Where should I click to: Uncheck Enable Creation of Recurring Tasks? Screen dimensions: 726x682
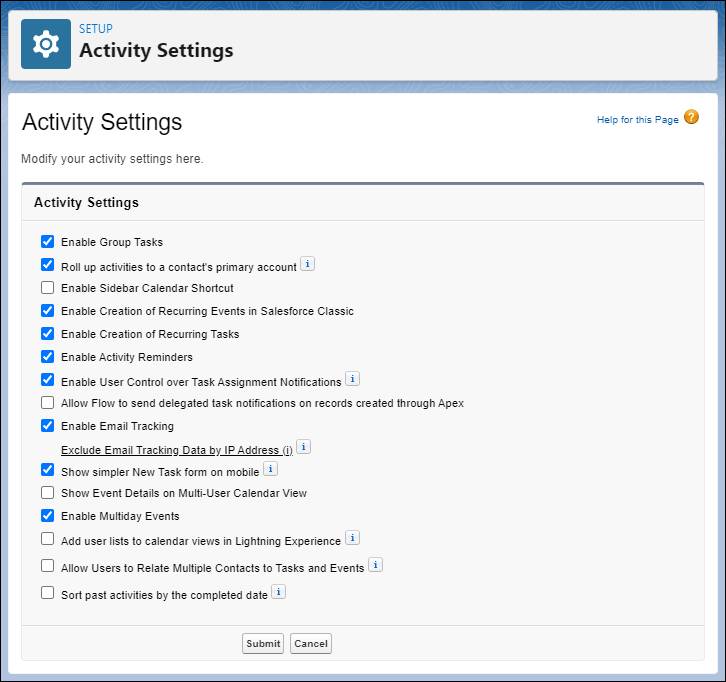click(x=47, y=333)
